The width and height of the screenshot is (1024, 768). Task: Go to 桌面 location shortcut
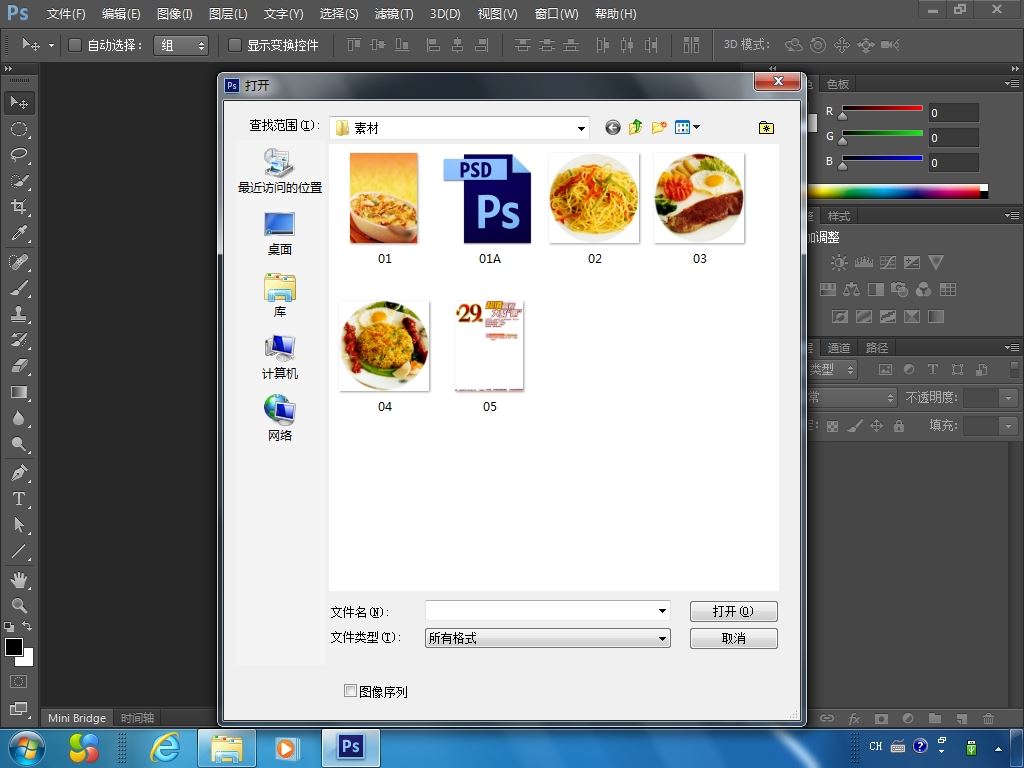(x=280, y=234)
